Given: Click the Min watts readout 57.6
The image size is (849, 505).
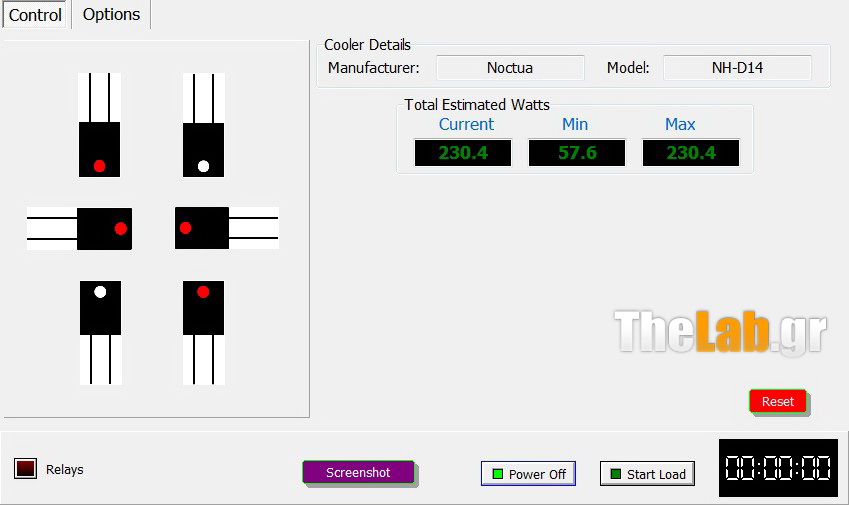Looking at the screenshot, I should (577, 153).
